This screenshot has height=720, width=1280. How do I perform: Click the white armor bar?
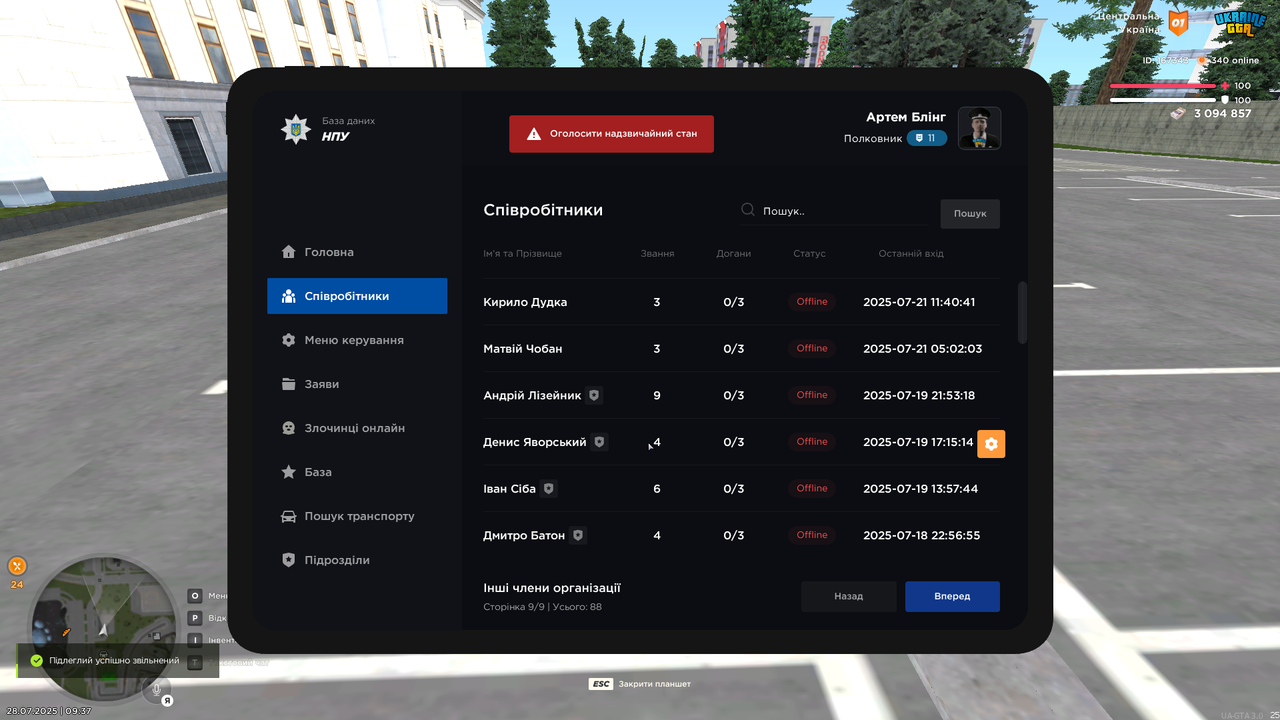(1163, 100)
